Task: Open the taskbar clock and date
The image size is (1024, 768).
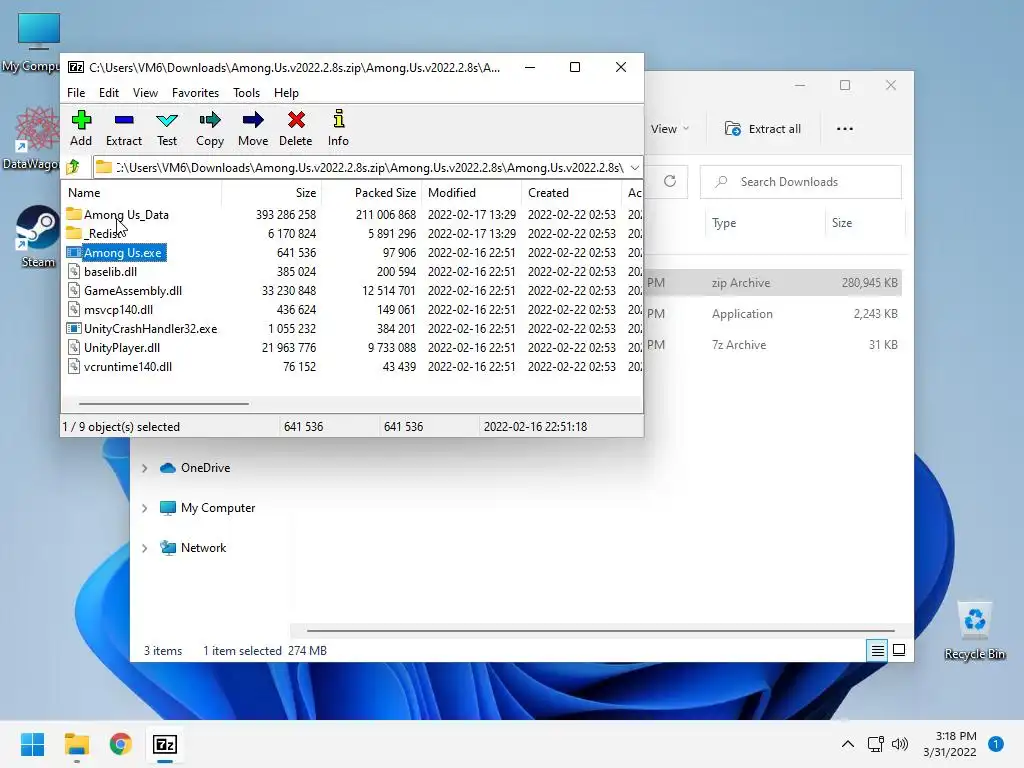Action: coord(950,744)
